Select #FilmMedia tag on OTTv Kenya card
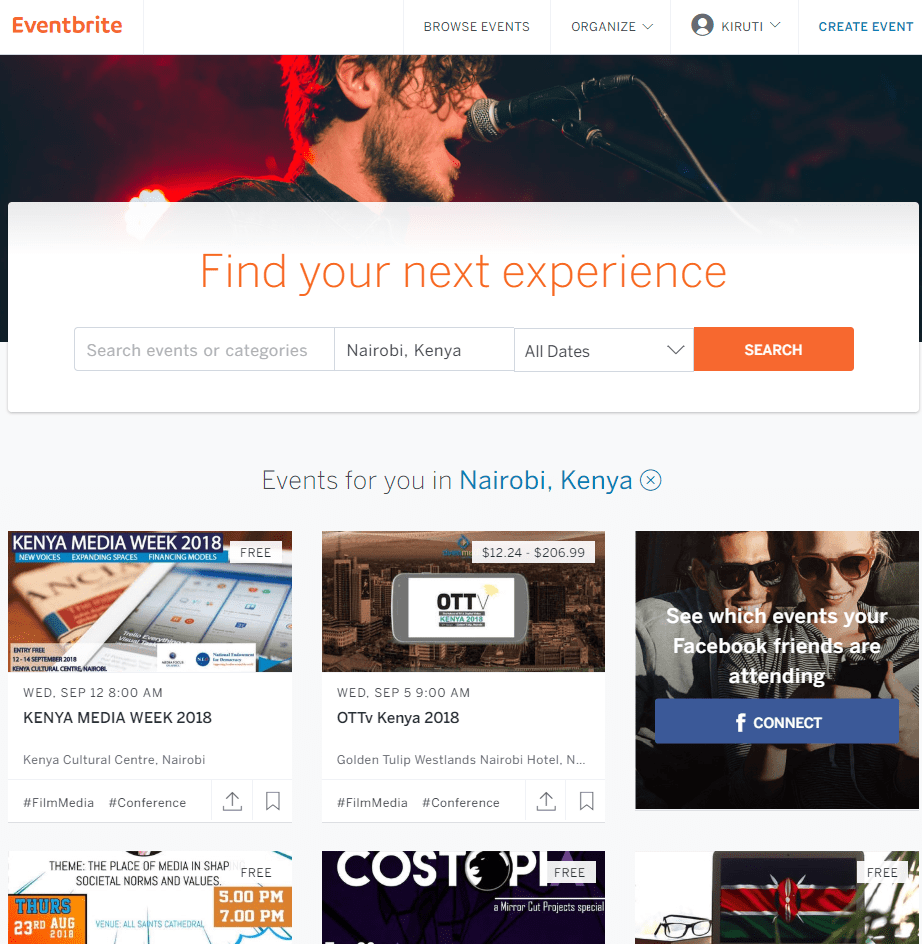This screenshot has height=944, width=922. 372,803
